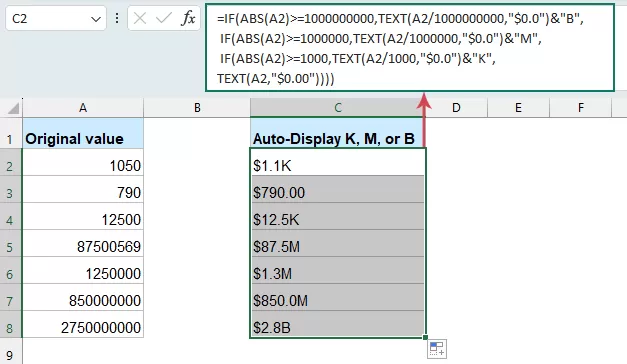Open the Name Box dropdown arrow
This screenshot has width=627, height=364.
pyautogui.click(x=96, y=19)
